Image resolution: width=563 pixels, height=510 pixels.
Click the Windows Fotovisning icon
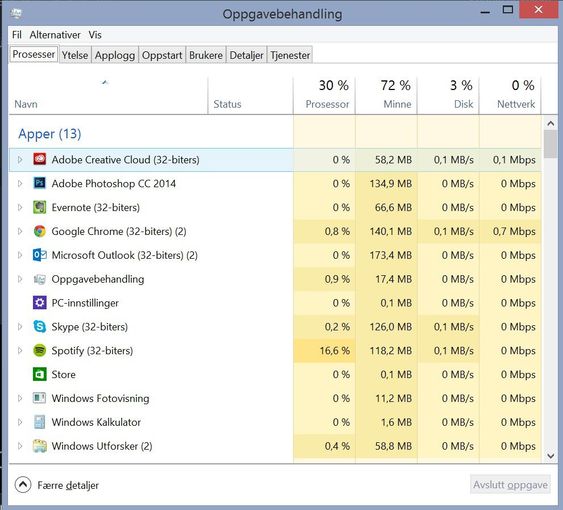[x=39, y=398]
